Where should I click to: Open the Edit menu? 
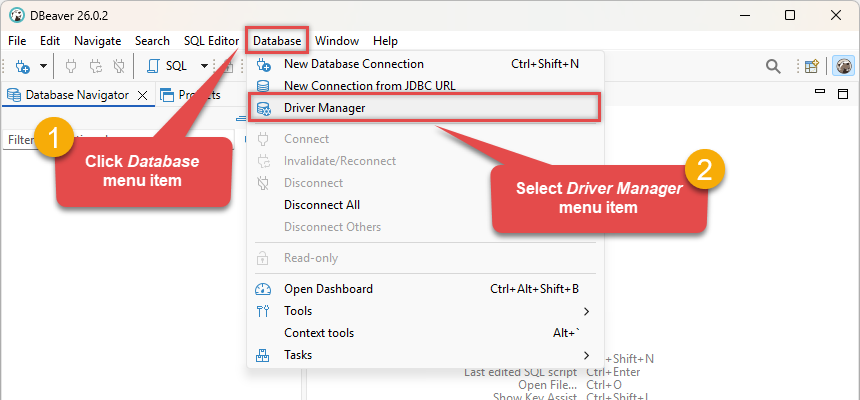(x=50, y=41)
